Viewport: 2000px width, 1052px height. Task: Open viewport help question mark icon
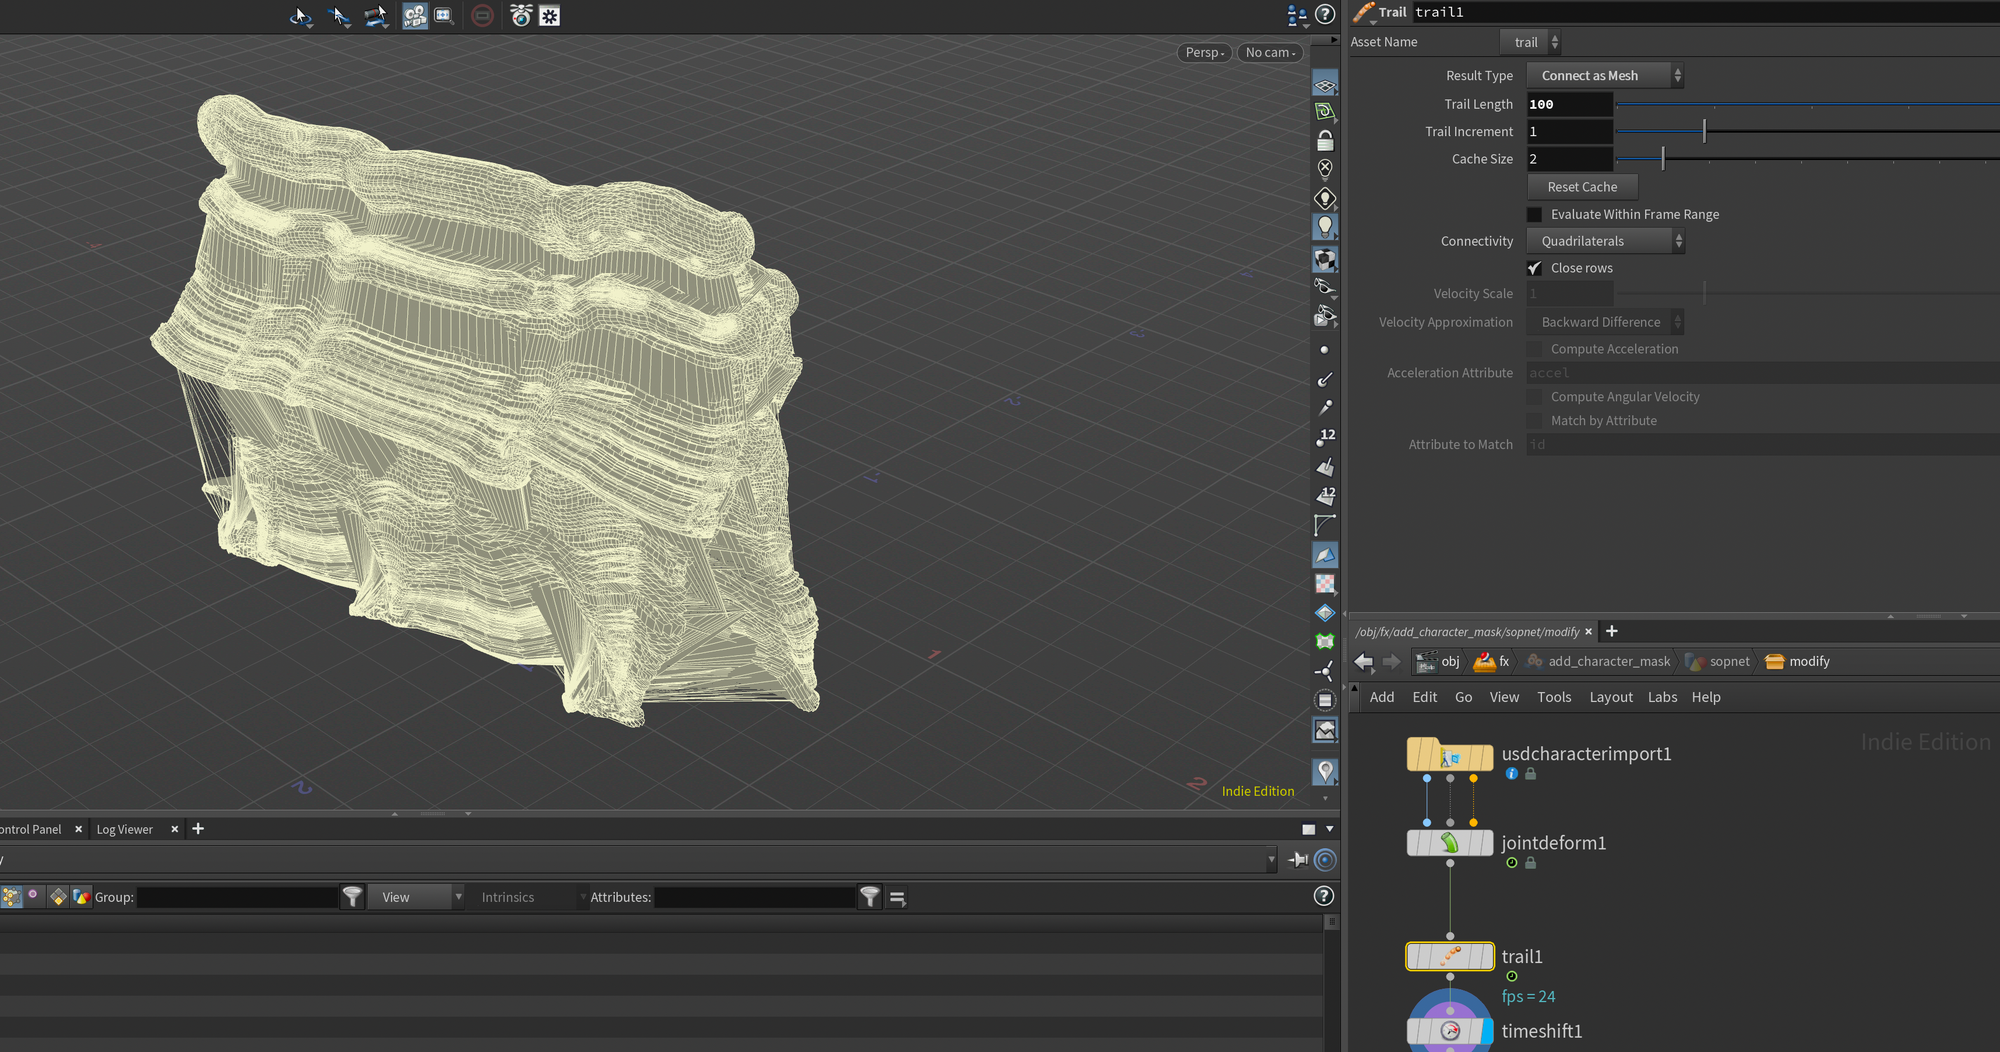pyautogui.click(x=1325, y=15)
